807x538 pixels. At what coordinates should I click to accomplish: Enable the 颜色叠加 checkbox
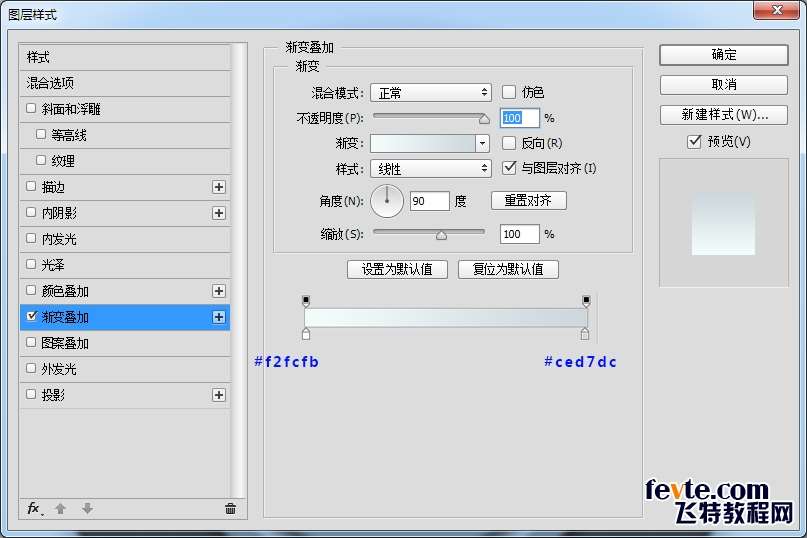click(x=31, y=290)
